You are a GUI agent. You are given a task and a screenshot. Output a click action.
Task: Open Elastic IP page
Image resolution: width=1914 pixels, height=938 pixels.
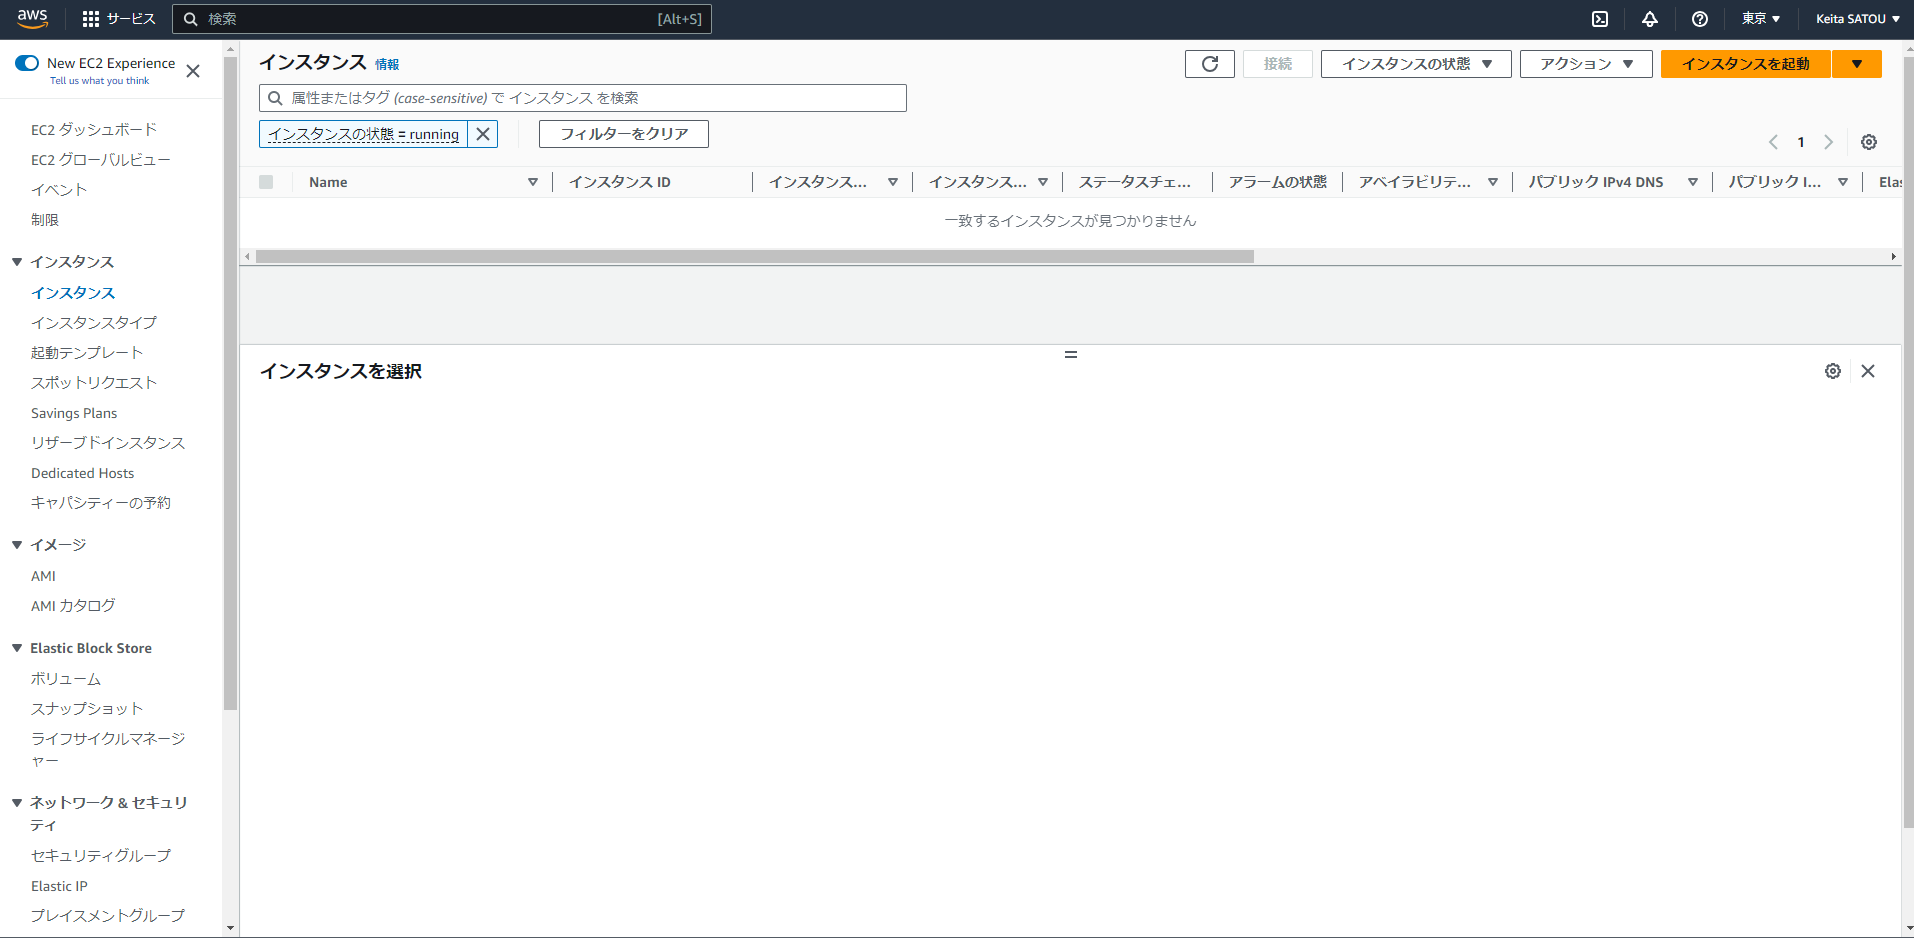pos(59,886)
